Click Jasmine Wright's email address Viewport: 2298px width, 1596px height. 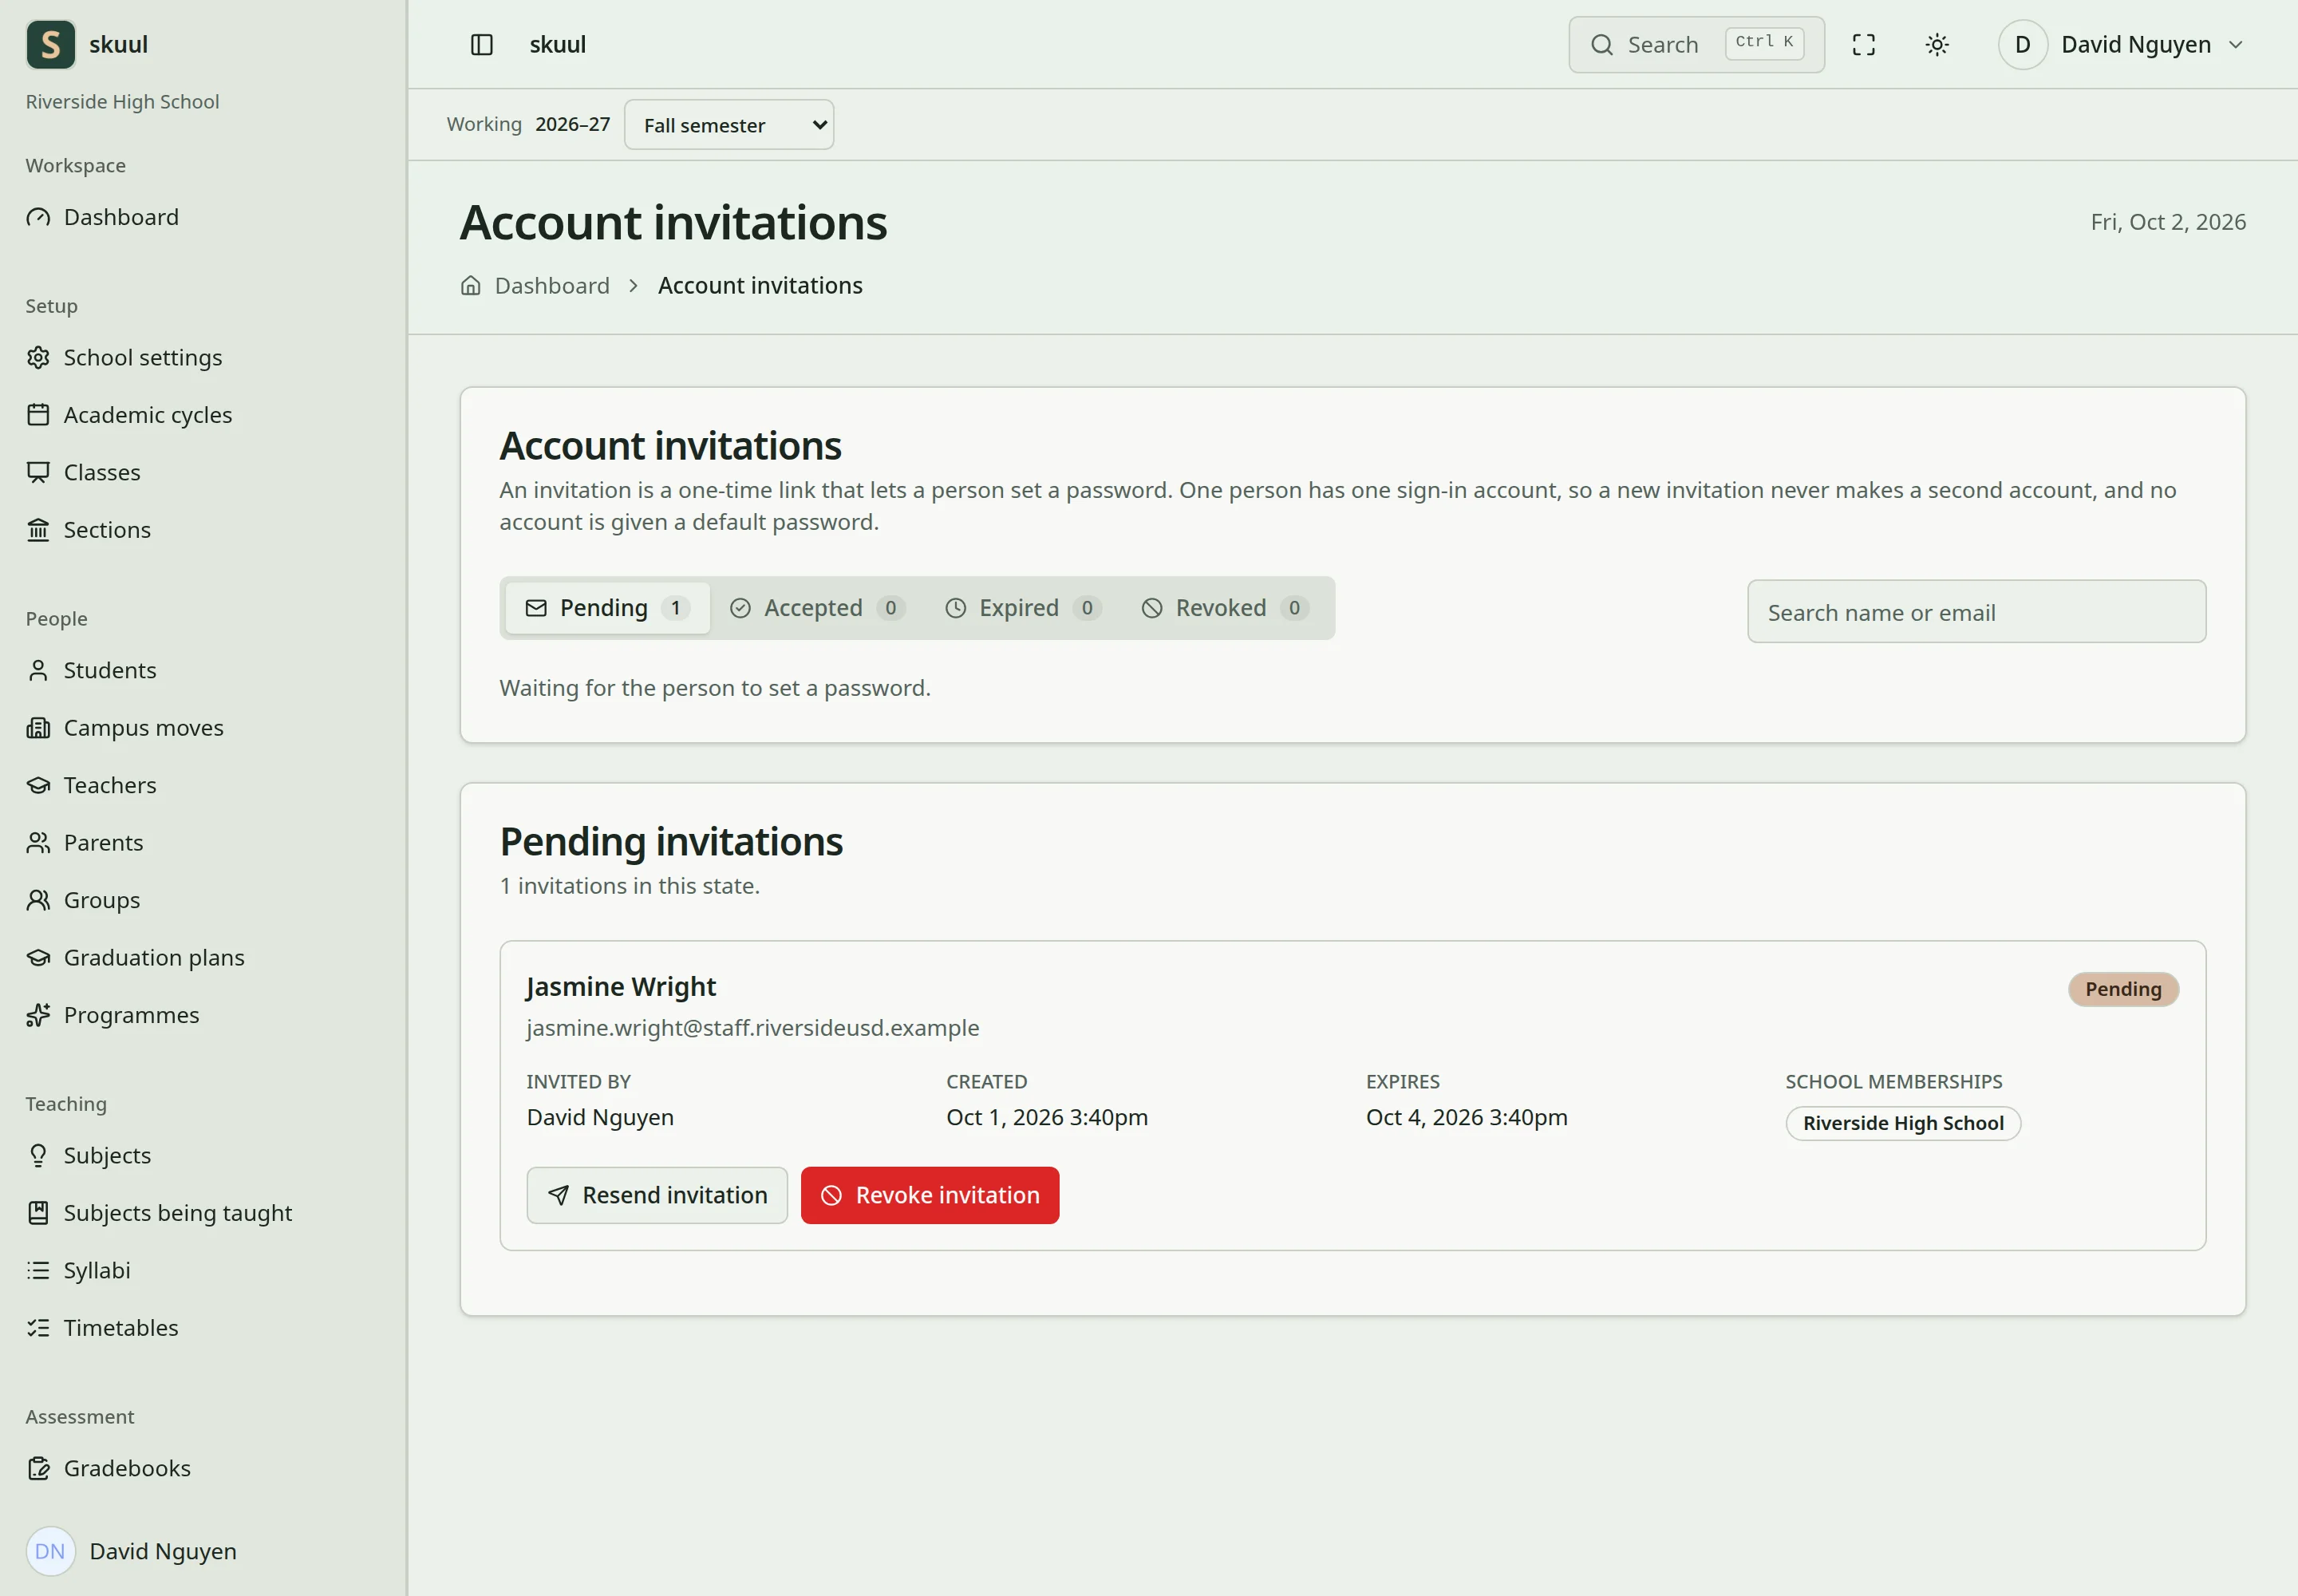(753, 1028)
